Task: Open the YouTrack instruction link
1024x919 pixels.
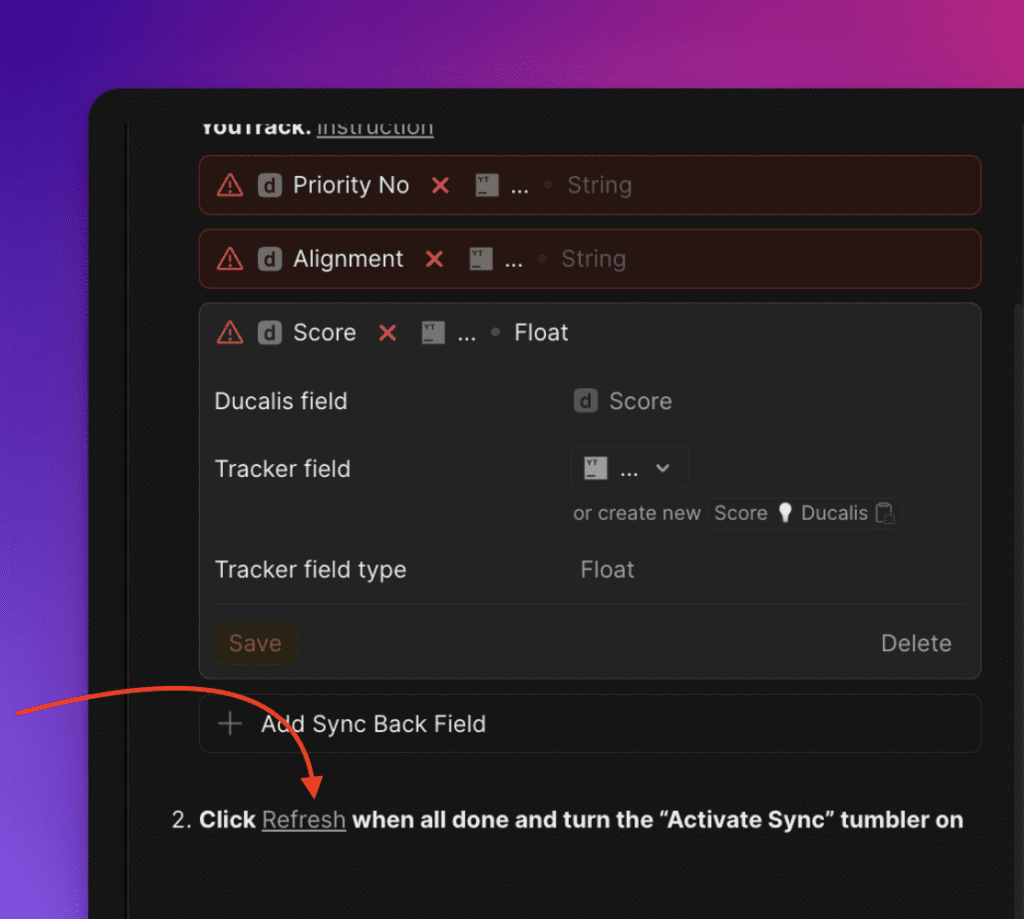Action: [x=375, y=127]
